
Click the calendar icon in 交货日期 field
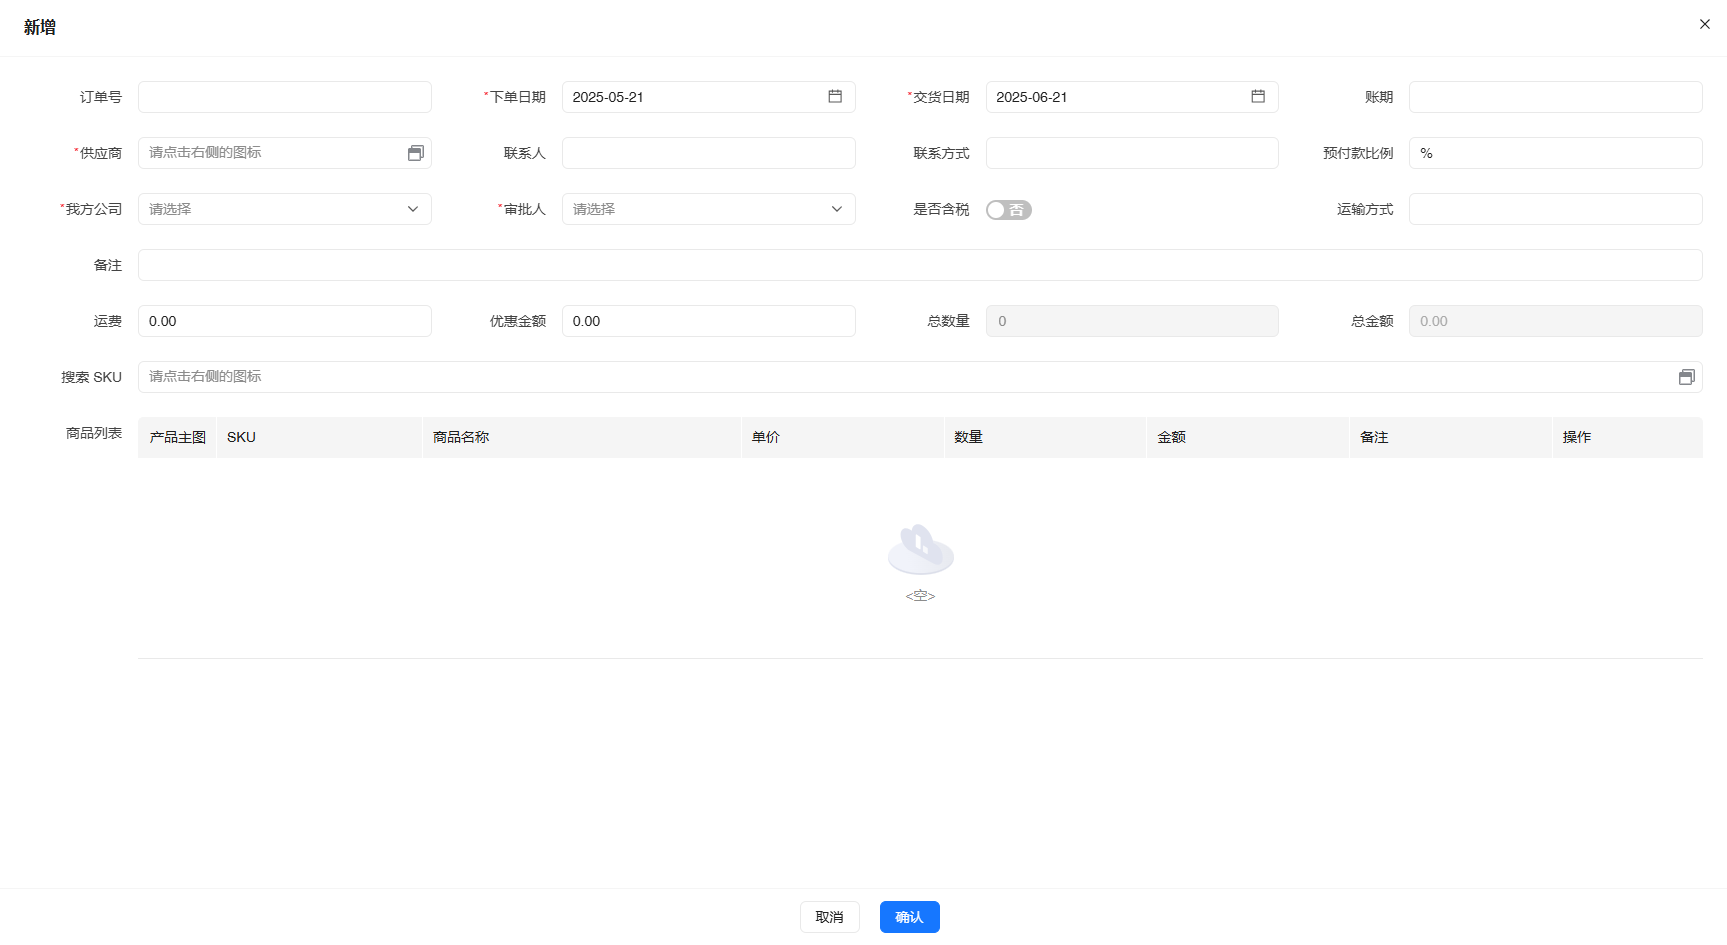click(x=1258, y=97)
